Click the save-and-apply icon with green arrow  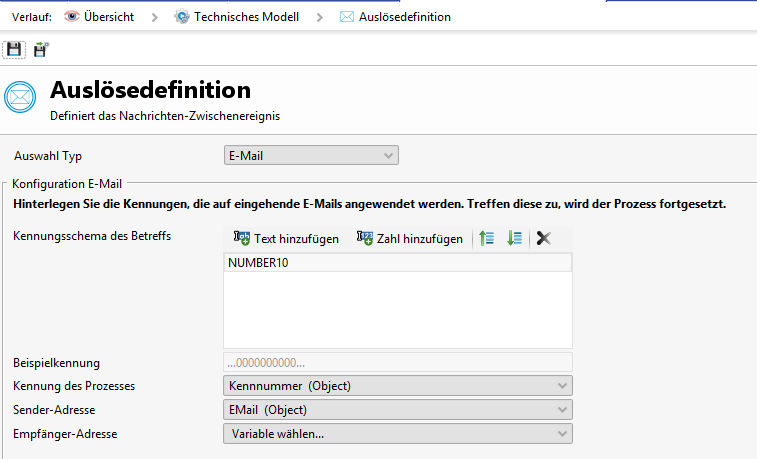tap(41, 49)
